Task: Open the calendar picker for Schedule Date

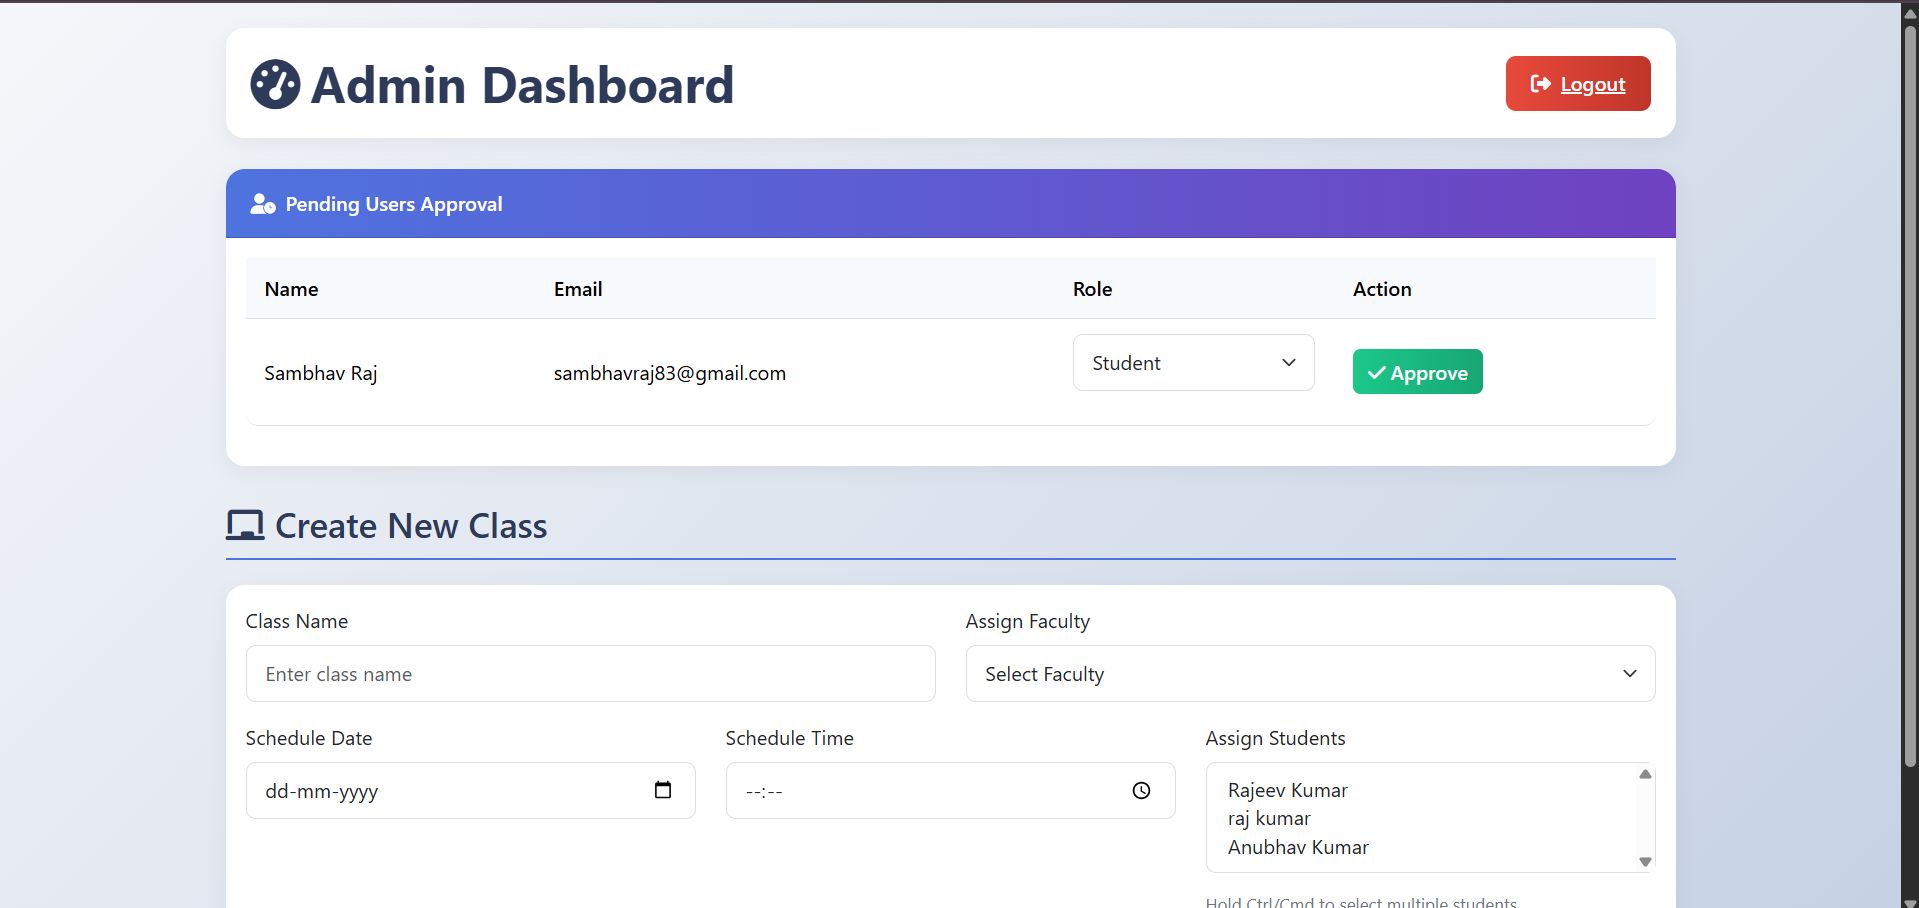Action: [x=664, y=790]
